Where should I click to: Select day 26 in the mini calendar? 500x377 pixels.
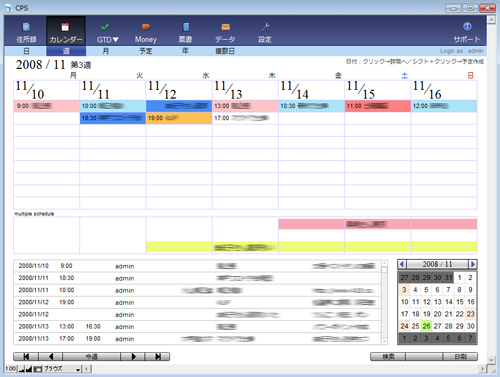(426, 326)
